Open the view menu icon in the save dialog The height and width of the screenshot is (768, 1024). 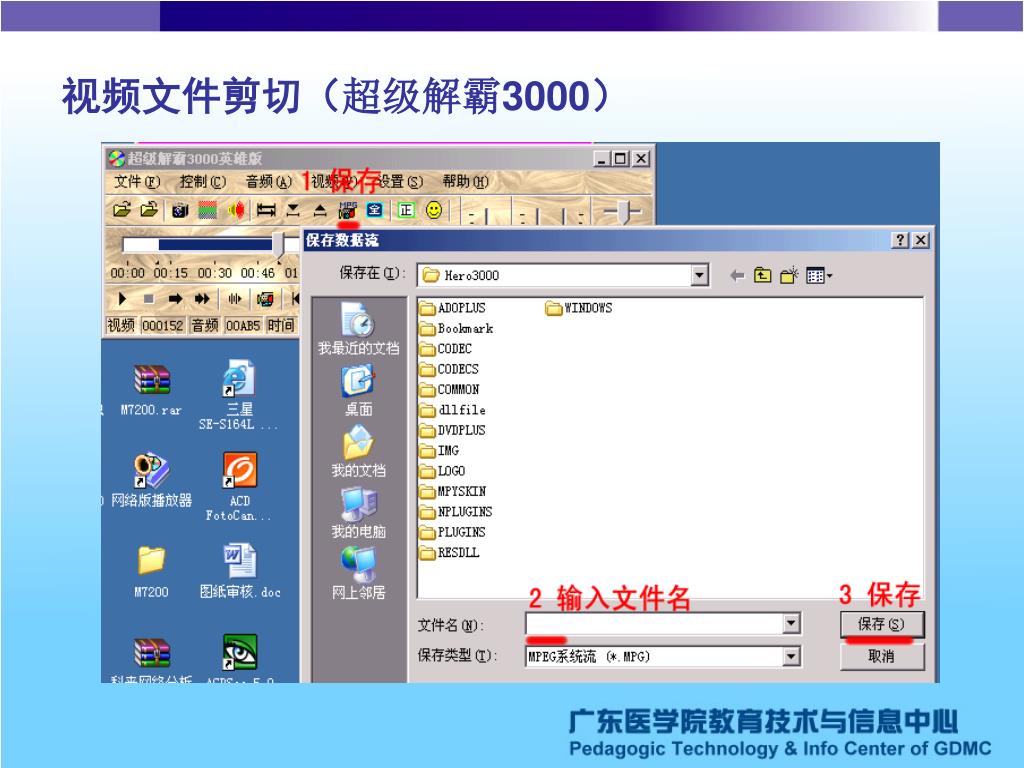(x=819, y=276)
